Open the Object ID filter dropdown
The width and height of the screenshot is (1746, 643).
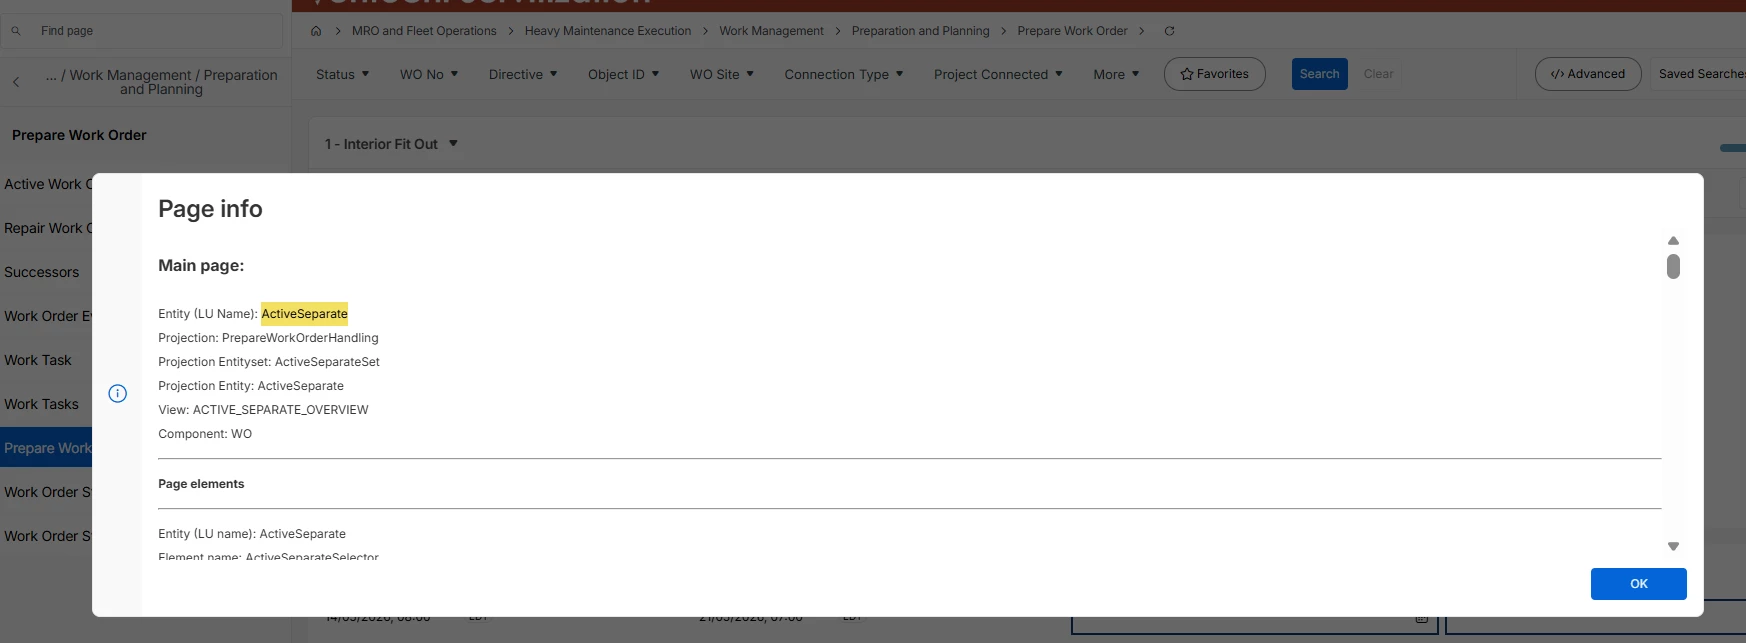[624, 74]
